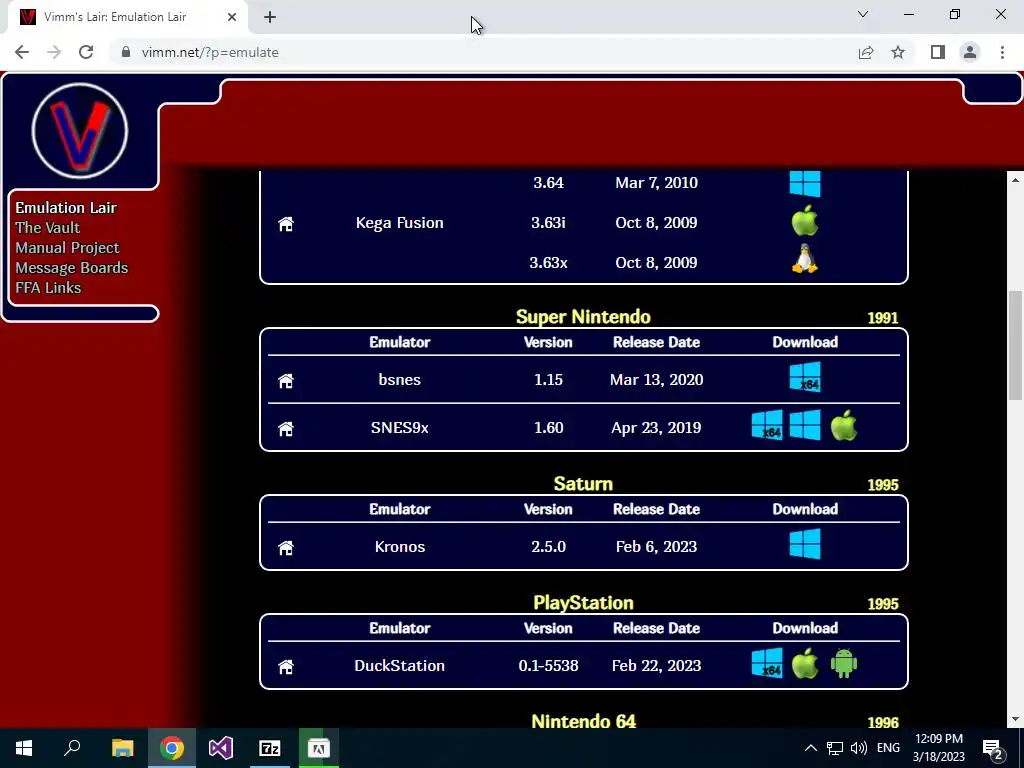The image size is (1024, 768).
Task: Open a new browser tab
Action: click(x=270, y=17)
